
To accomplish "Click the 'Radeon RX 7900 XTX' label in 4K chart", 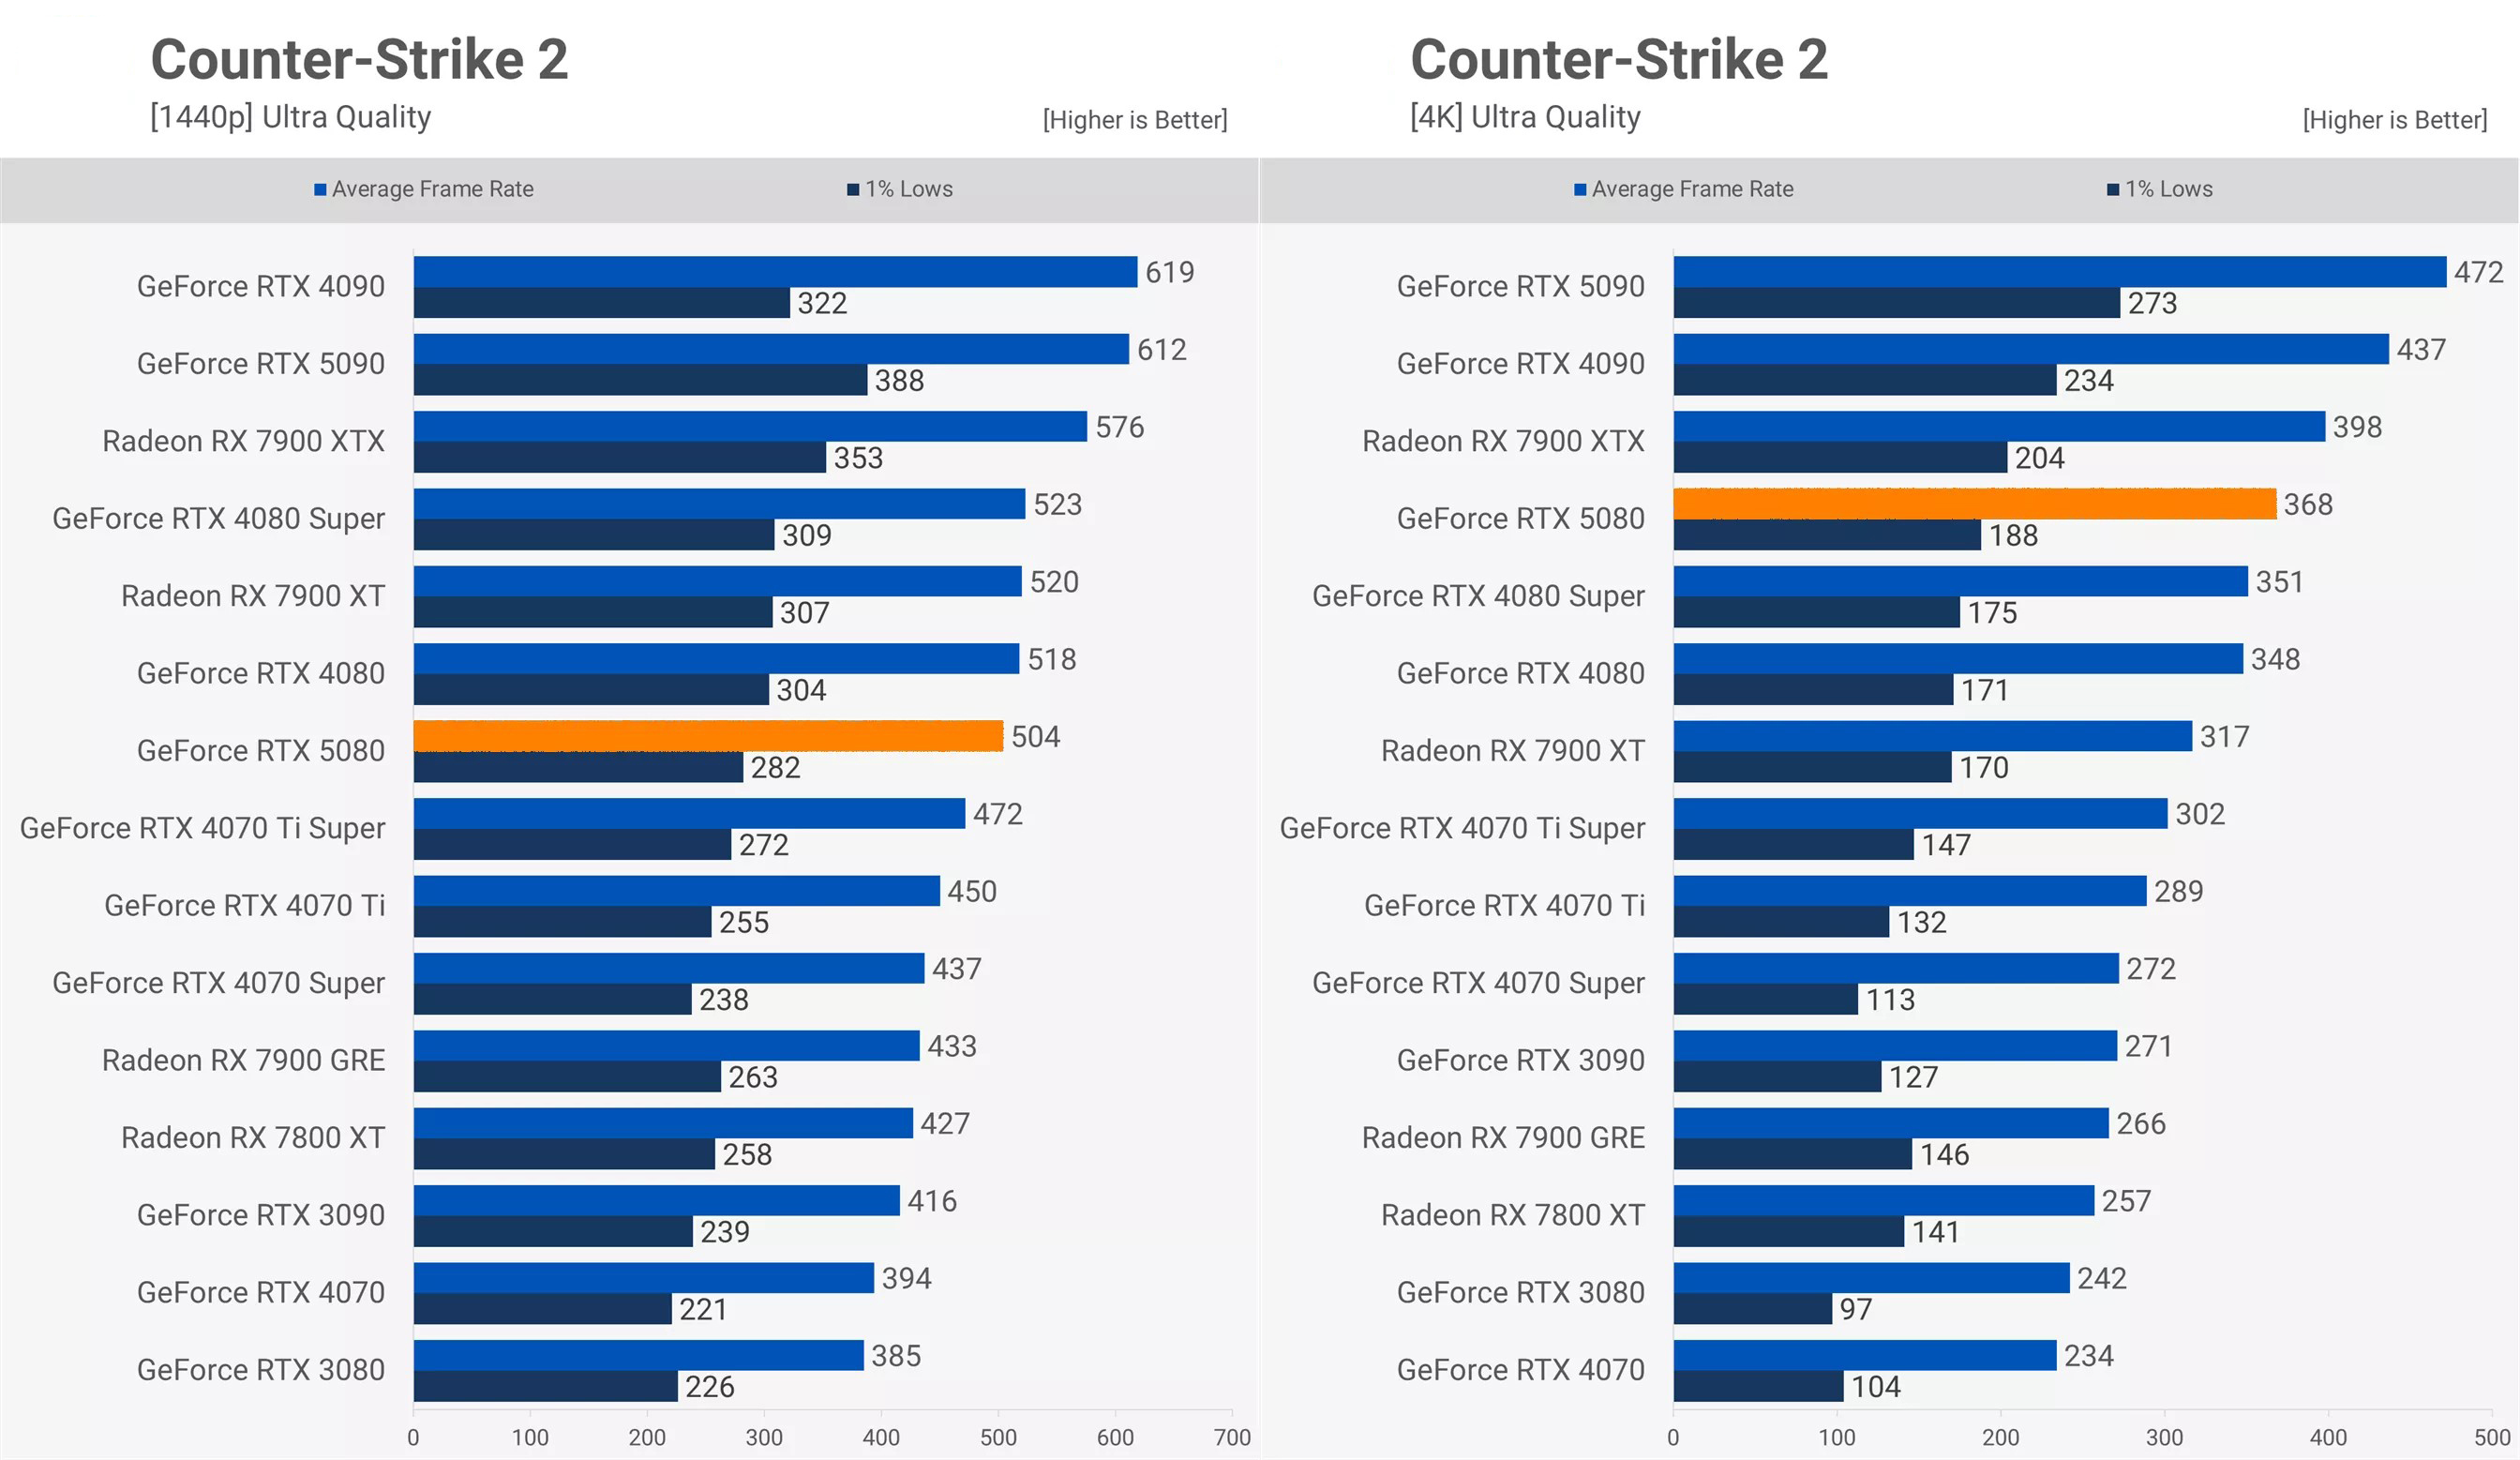I will tap(1504, 441).
